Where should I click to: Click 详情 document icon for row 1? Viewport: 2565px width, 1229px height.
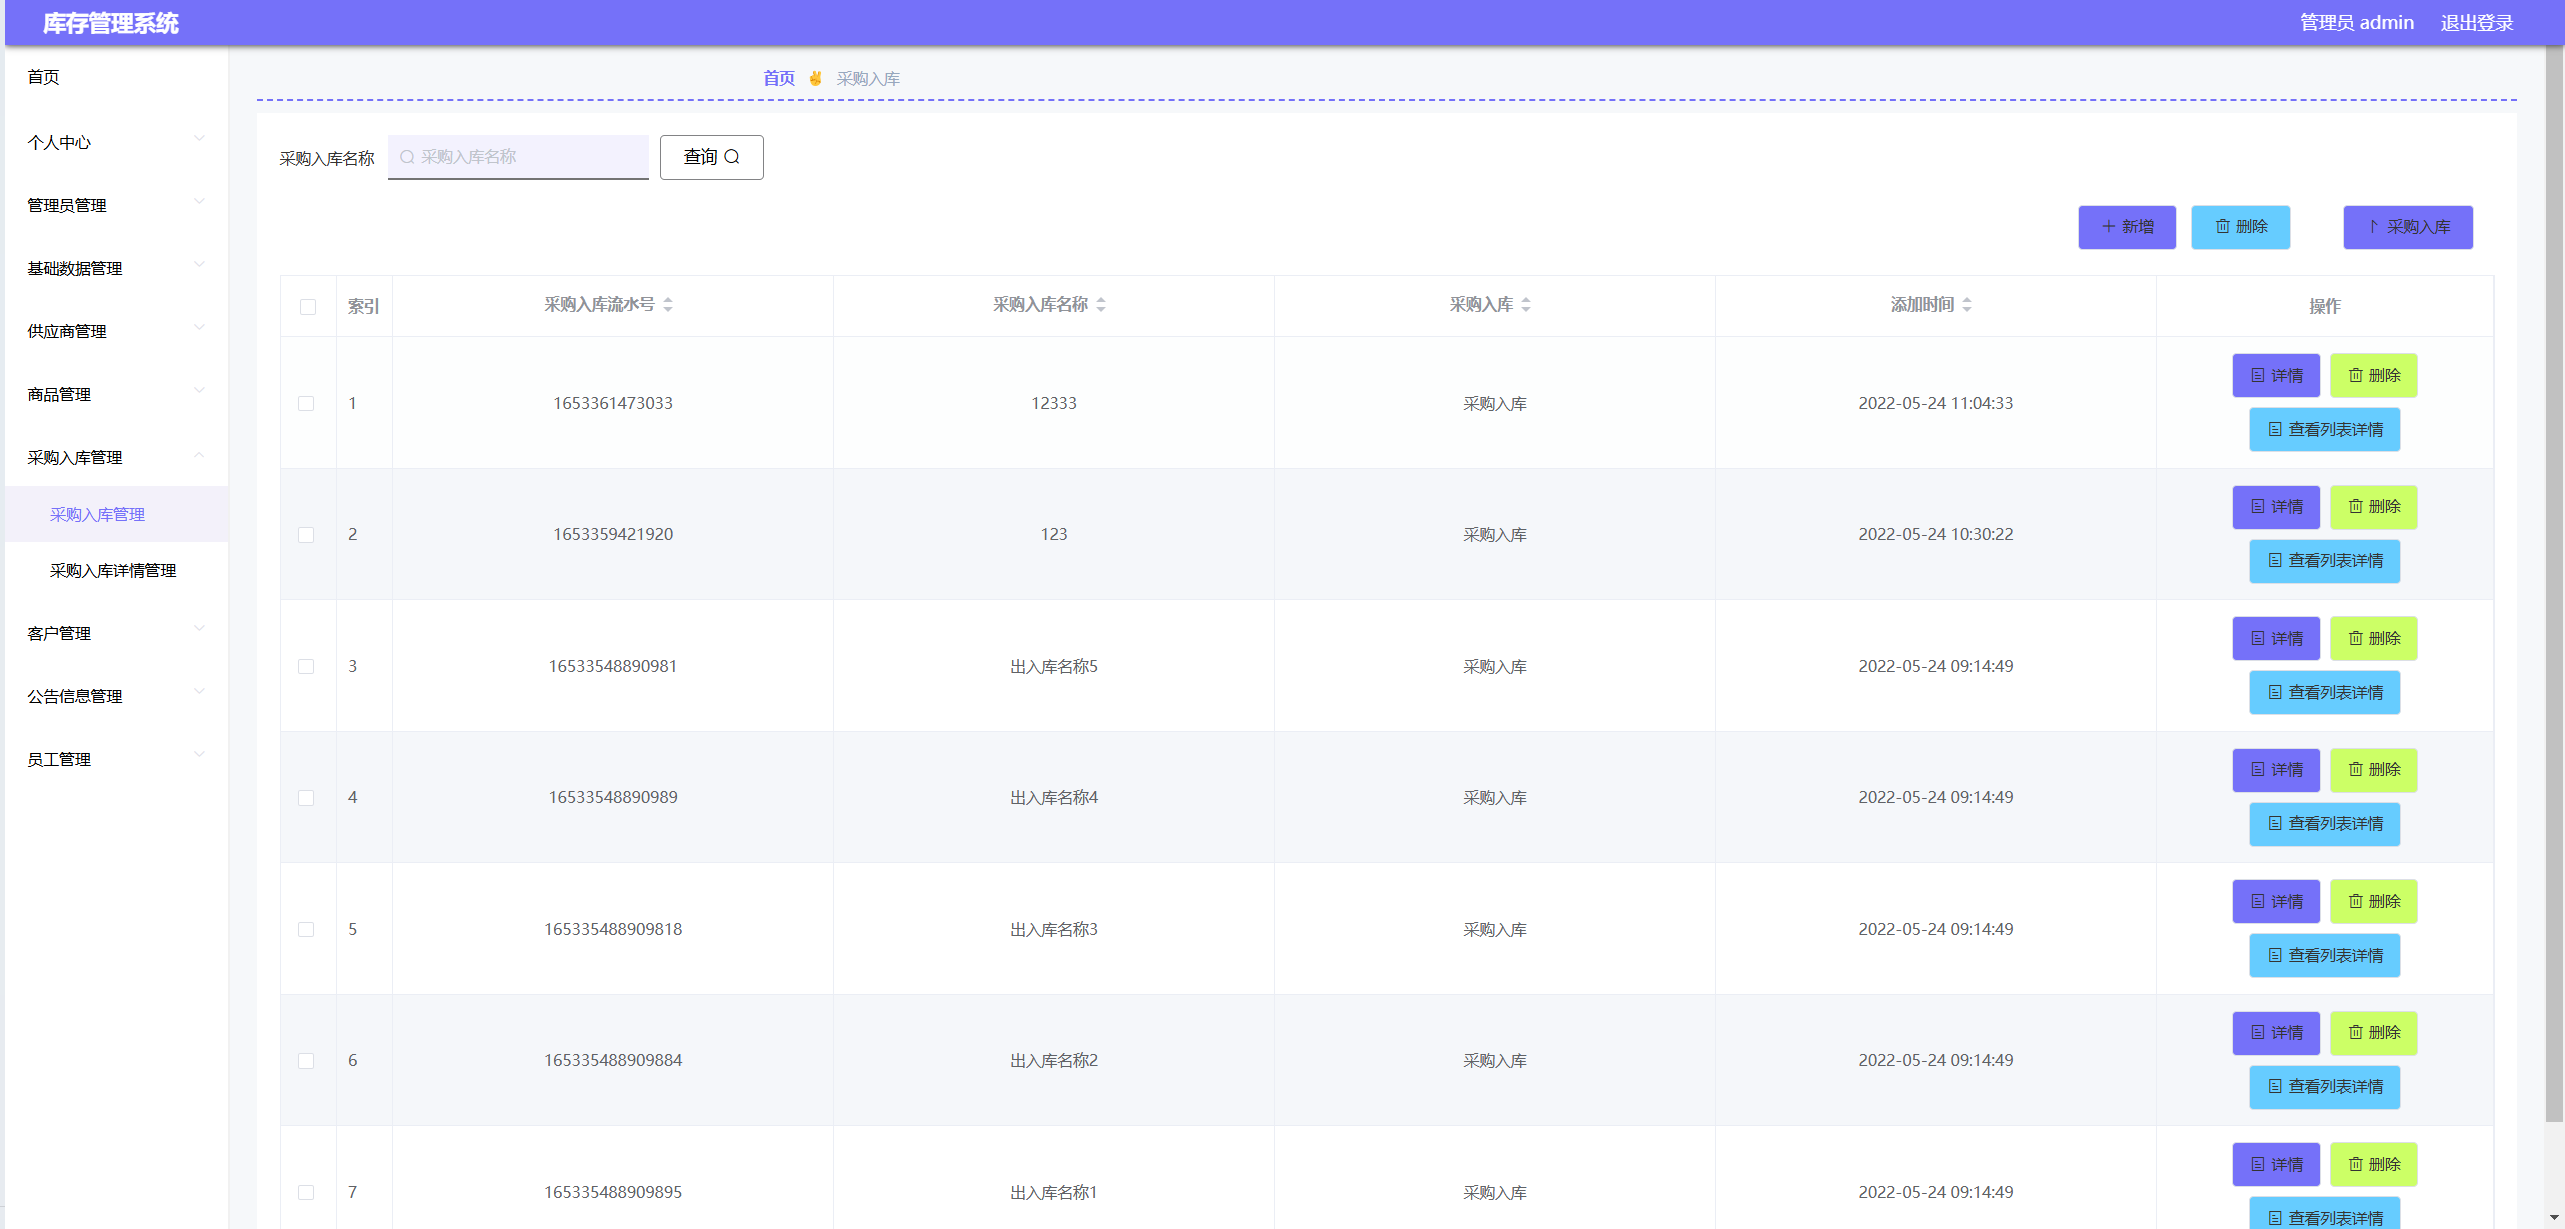[x=2258, y=376]
